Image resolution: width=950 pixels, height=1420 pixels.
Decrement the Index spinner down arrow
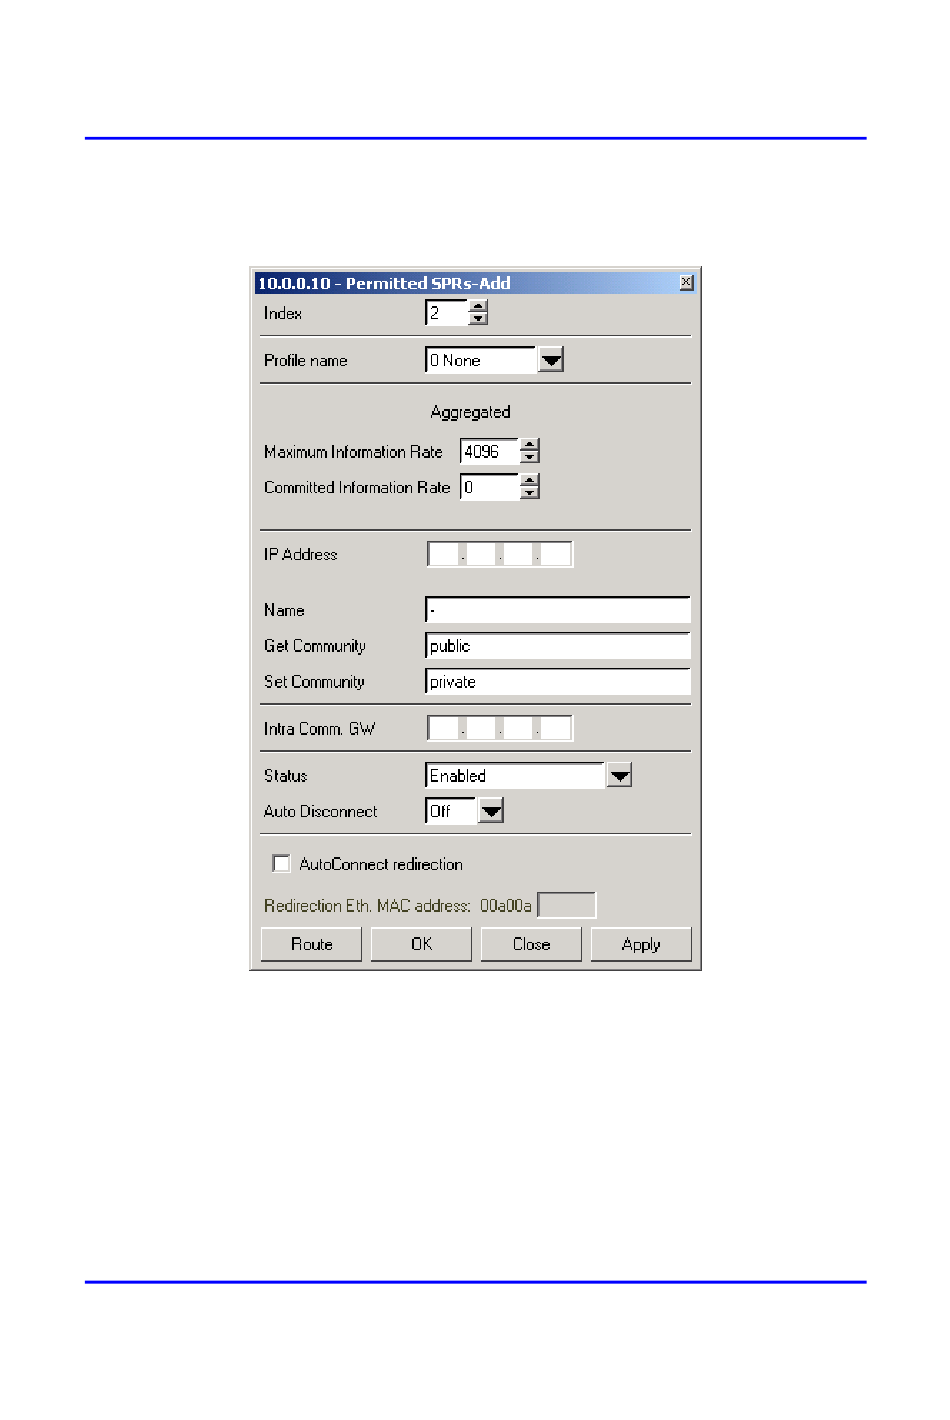pos(478,319)
